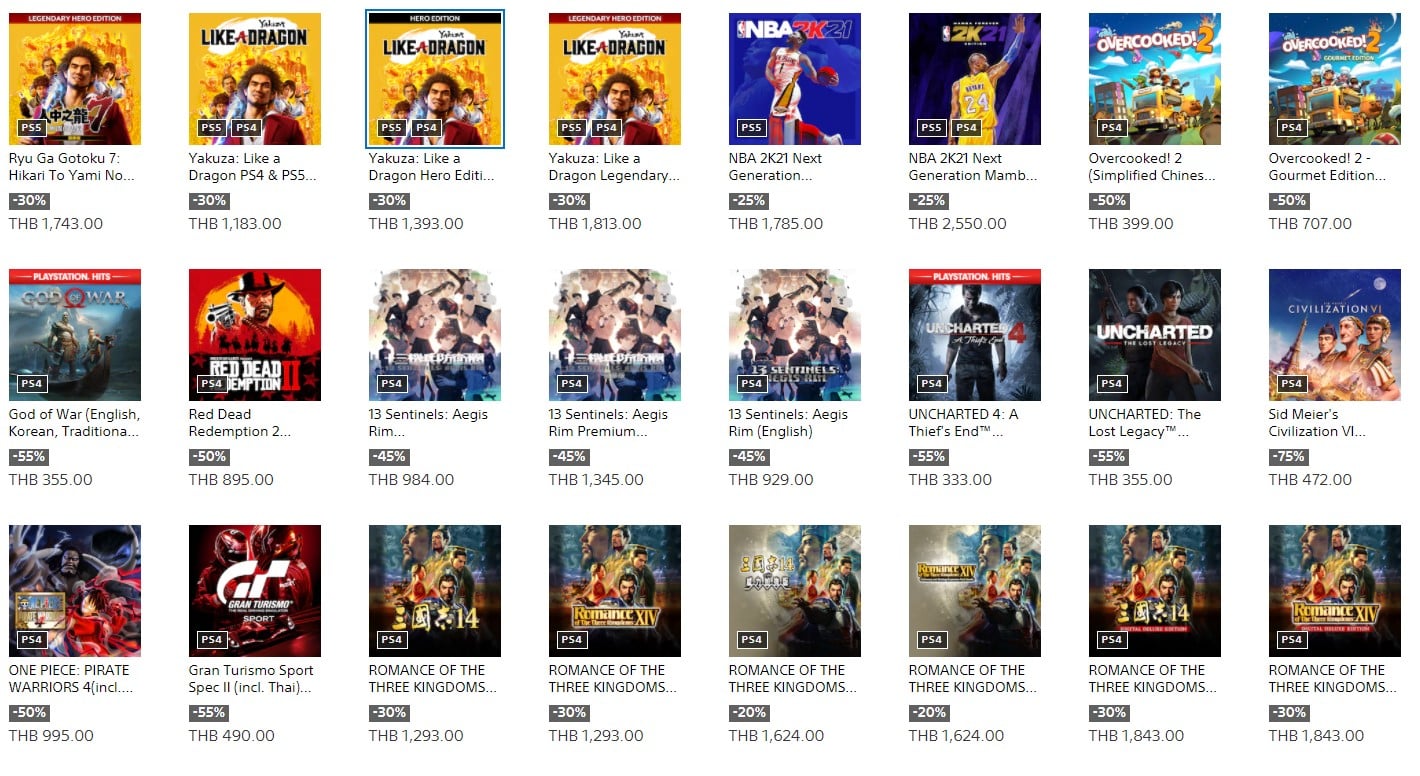Viewport: 1420px width, 776px height.
Task: Open Overcooked! 2 Gourmet Edition cover
Action: click(1335, 79)
